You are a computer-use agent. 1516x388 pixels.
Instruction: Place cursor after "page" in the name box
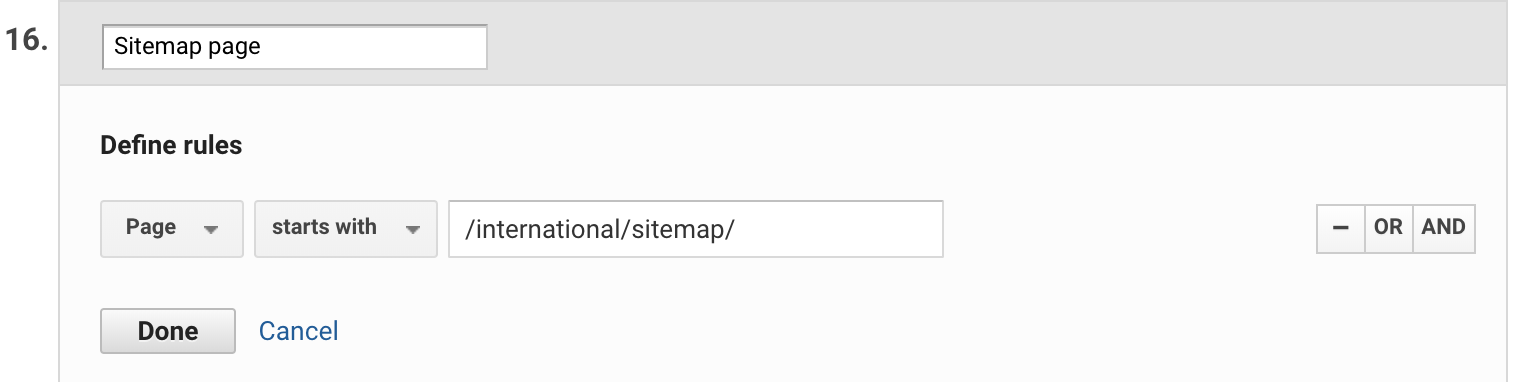262,47
